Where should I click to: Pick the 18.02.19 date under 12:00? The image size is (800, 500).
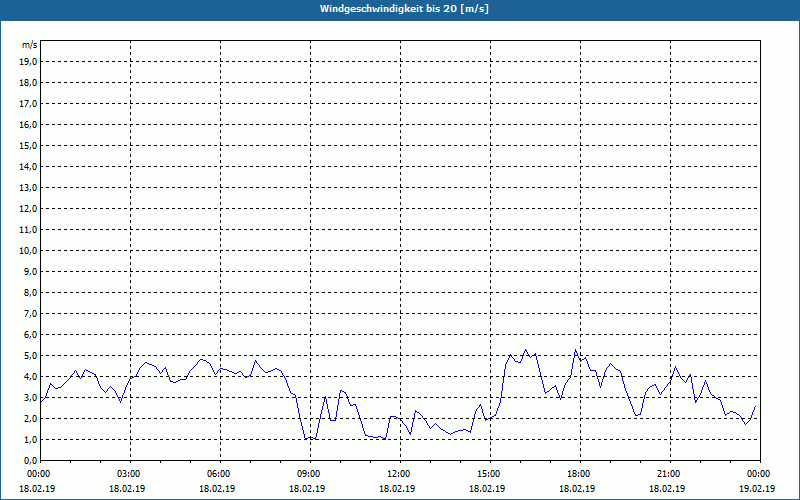[397, 488]
